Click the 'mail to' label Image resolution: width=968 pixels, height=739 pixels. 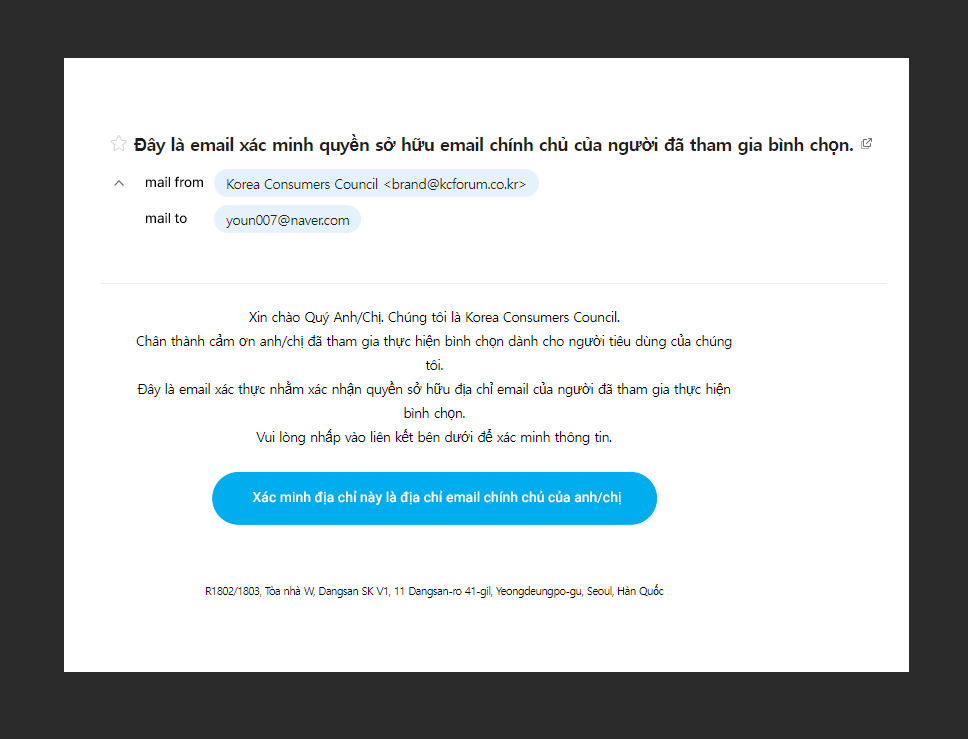point(165,219)
